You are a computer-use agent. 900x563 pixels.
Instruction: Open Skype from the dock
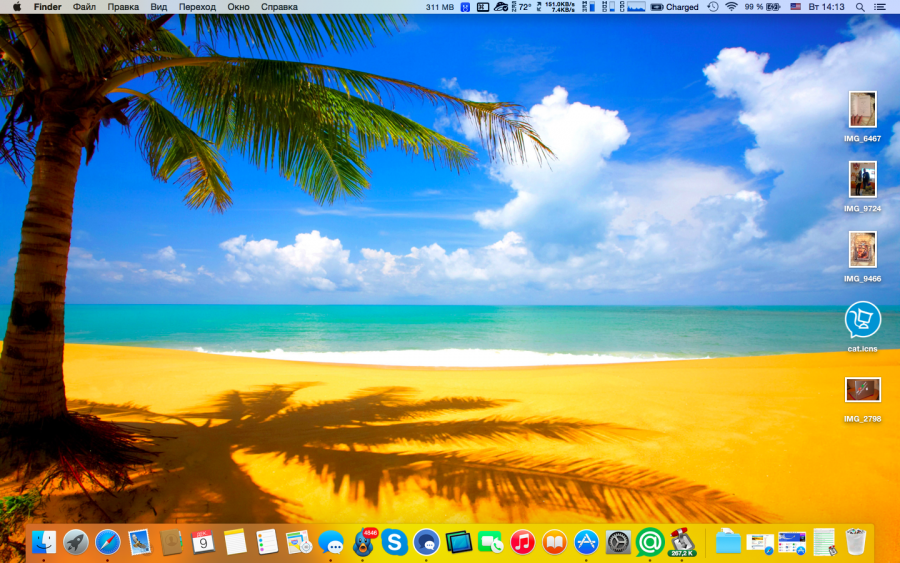coord(395,542)
